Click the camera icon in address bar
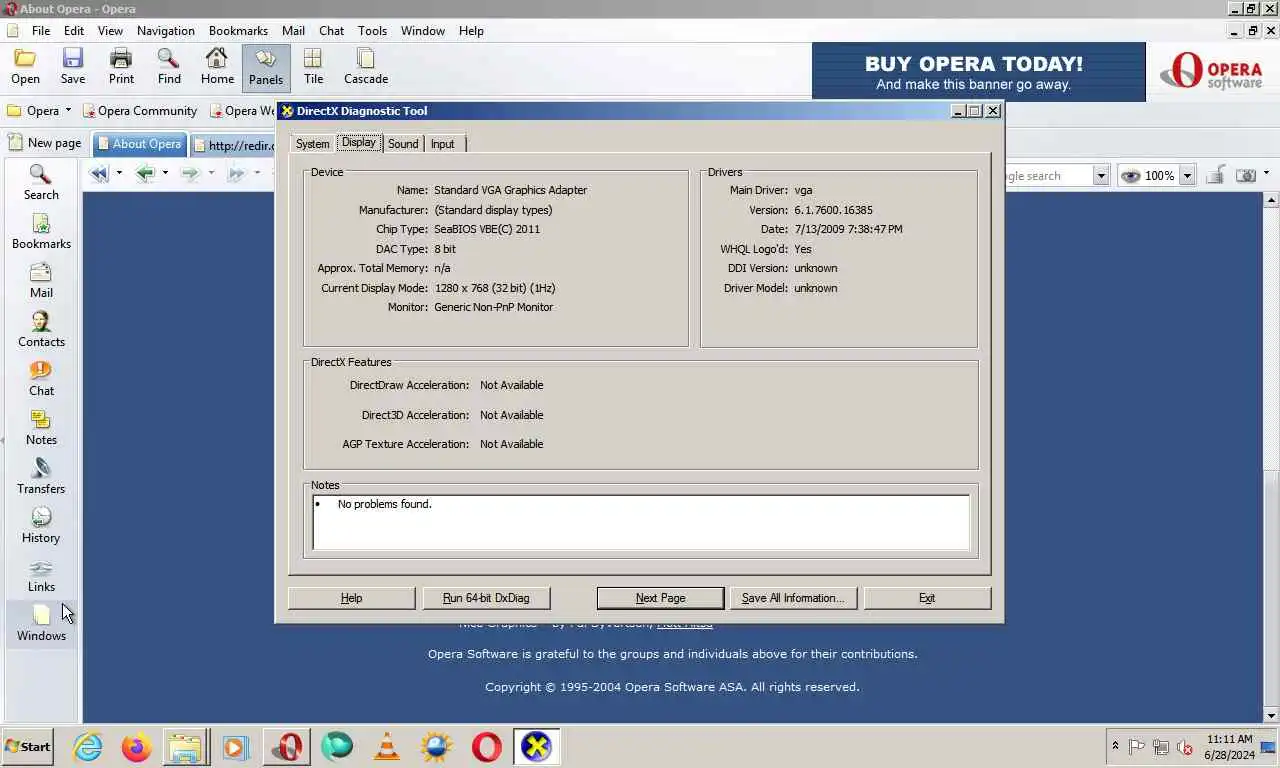Screen dimensions: 1280x768 coord(1246,176)
